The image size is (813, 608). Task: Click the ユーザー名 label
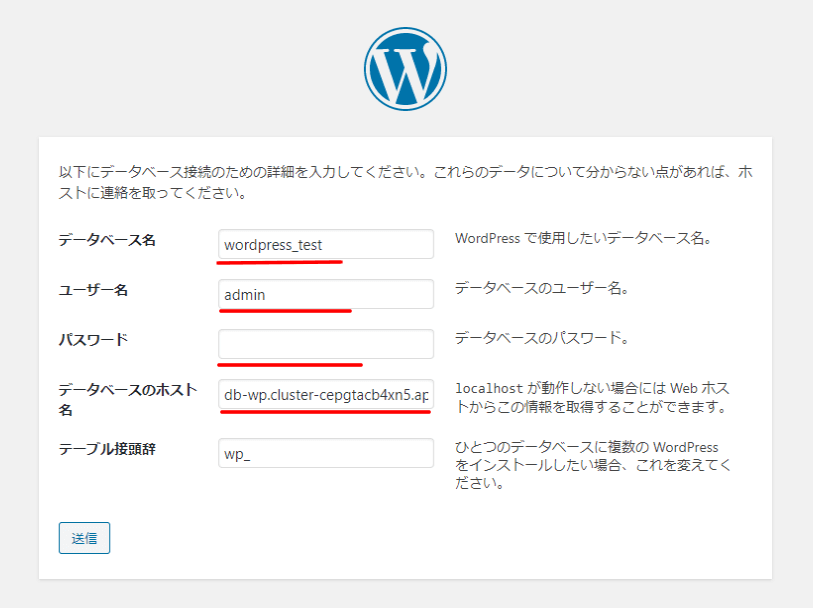(93, 290)
